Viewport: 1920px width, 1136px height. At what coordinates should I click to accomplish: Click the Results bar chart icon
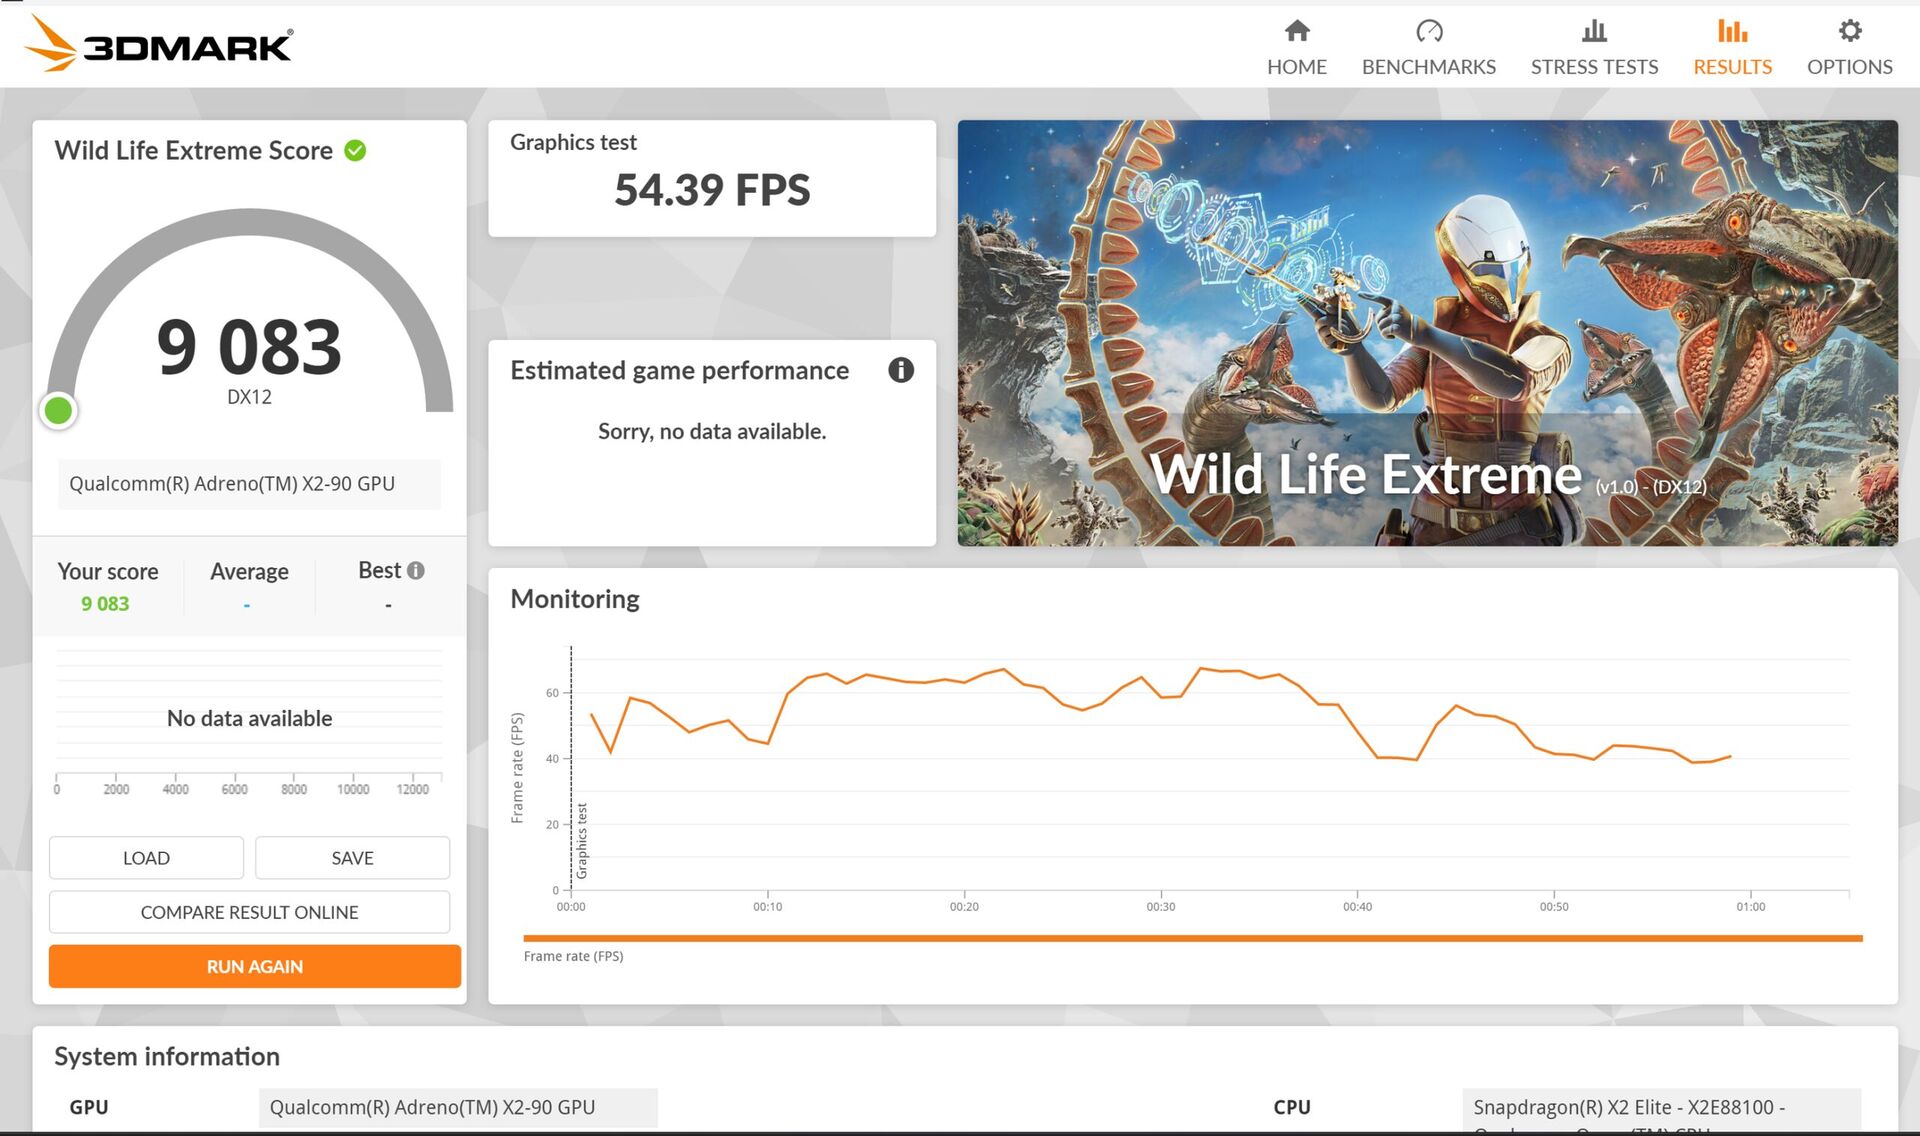pos(1732,31)
